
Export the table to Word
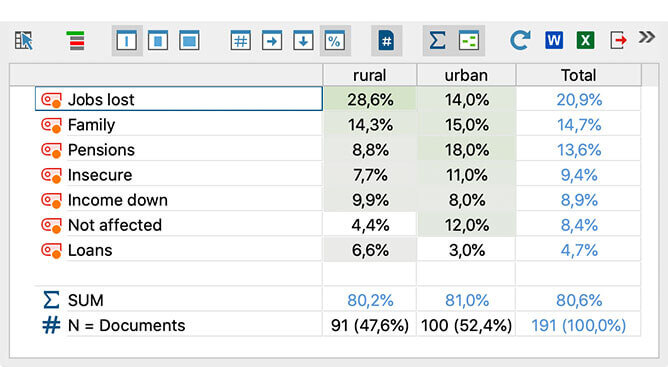(x=554, y=41)
